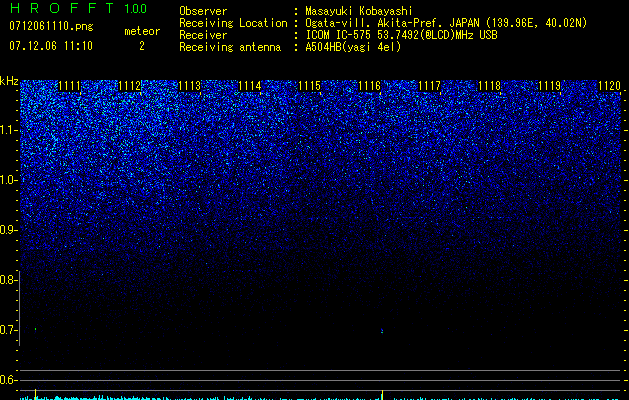Click the 1120 time marker
This screenshot has height=400, width=629.
click(609, 86)
